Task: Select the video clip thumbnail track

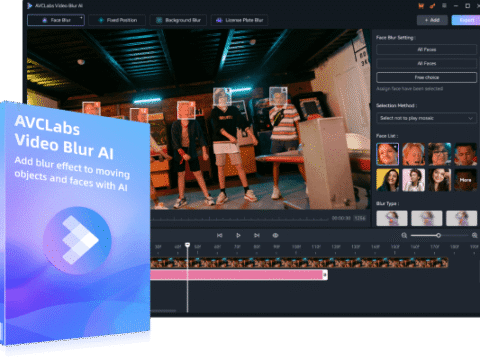Action: [299, 262]
